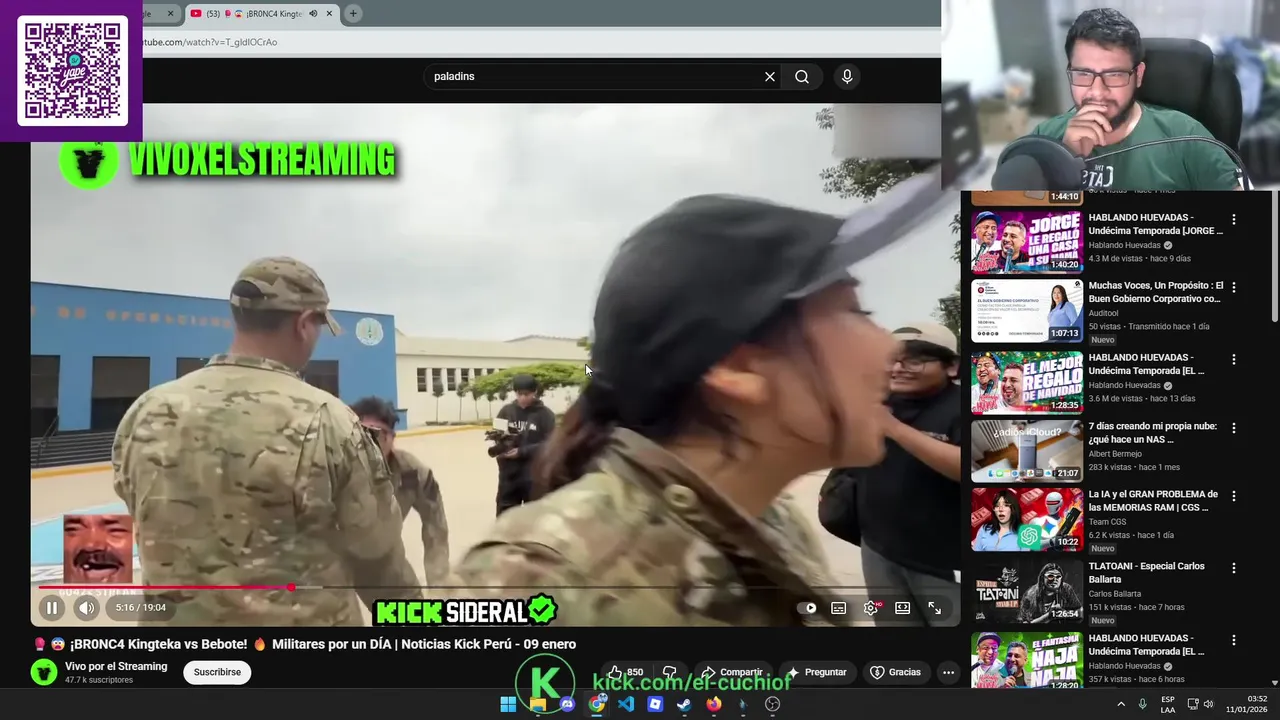Open 'TLATOANI - Especial Carlos Ballarta' title
1280x720 pixels.
coord(1146,572)
